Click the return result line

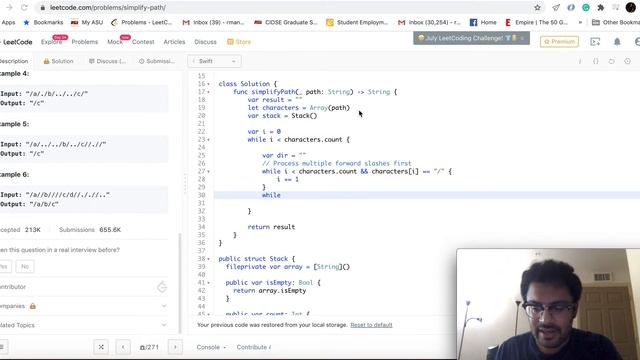[x=271, y=227]
